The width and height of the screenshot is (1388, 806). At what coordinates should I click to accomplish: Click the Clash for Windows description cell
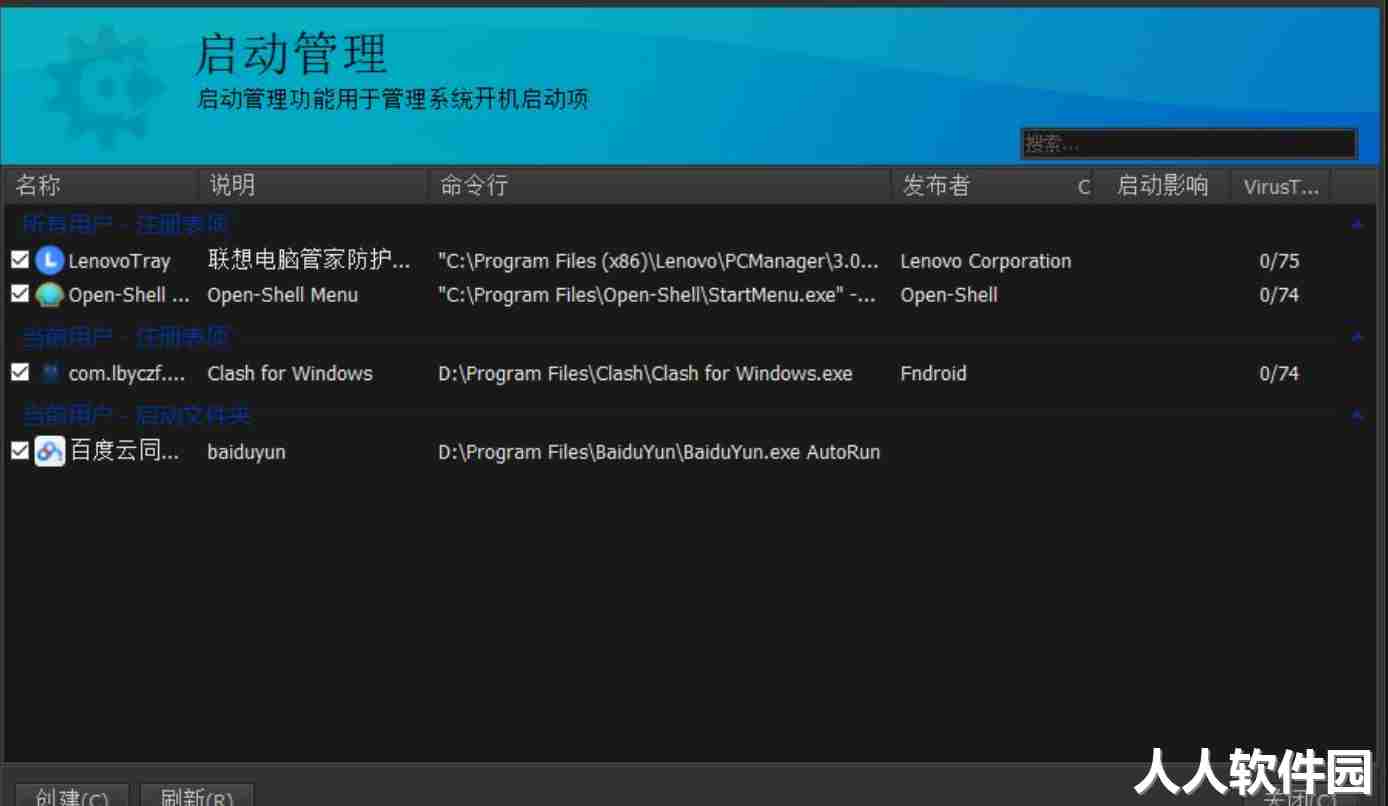[x=290, y=373]
